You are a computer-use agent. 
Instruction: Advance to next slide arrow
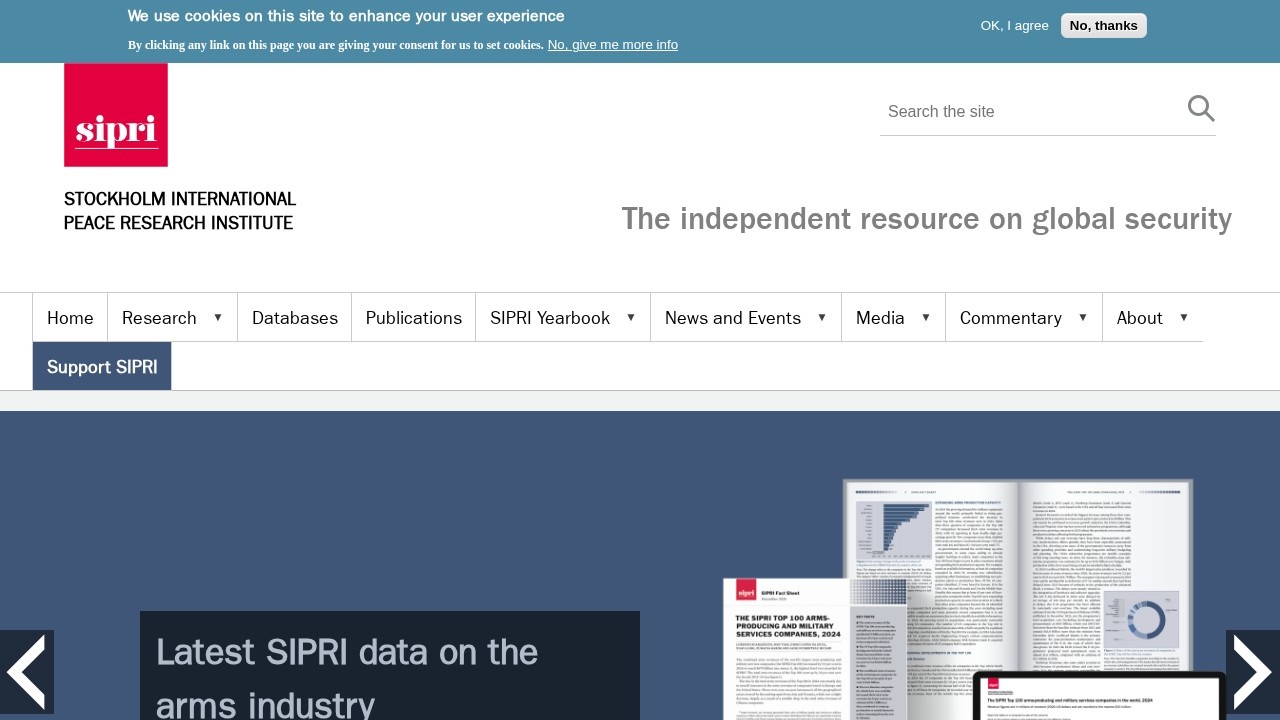coord(1252,672)
